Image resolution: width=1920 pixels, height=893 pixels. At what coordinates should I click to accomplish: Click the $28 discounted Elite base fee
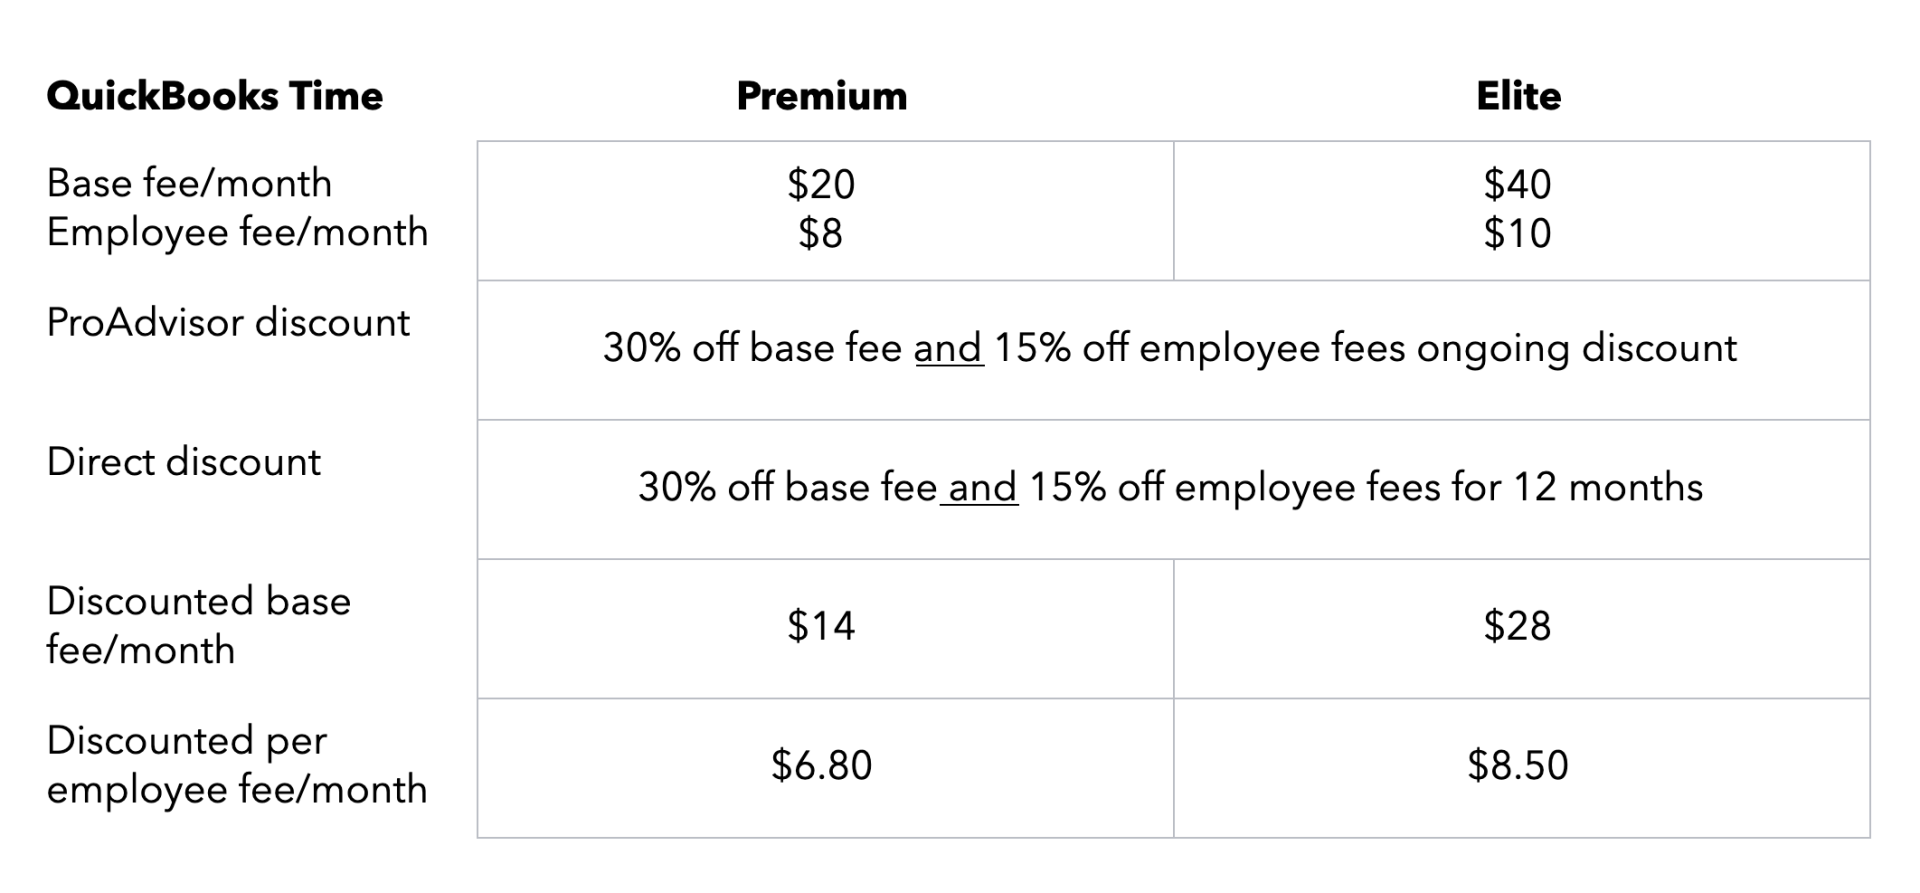coord(1517,626)
